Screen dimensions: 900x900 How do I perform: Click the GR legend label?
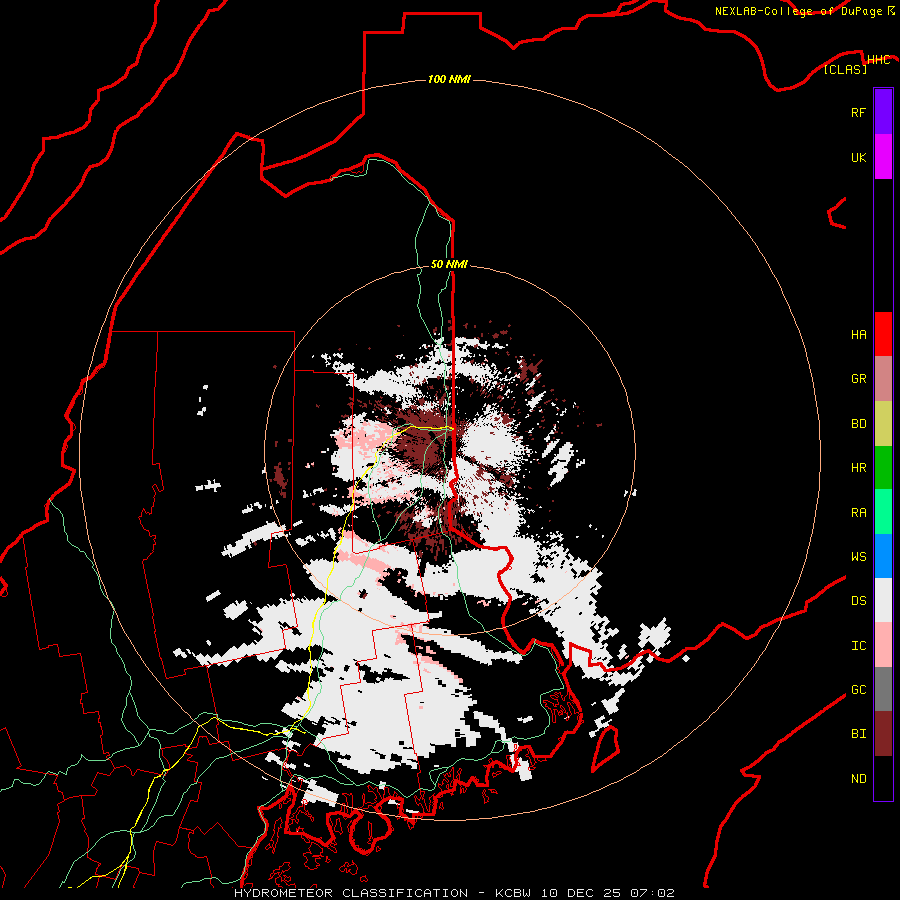point(858,379)
